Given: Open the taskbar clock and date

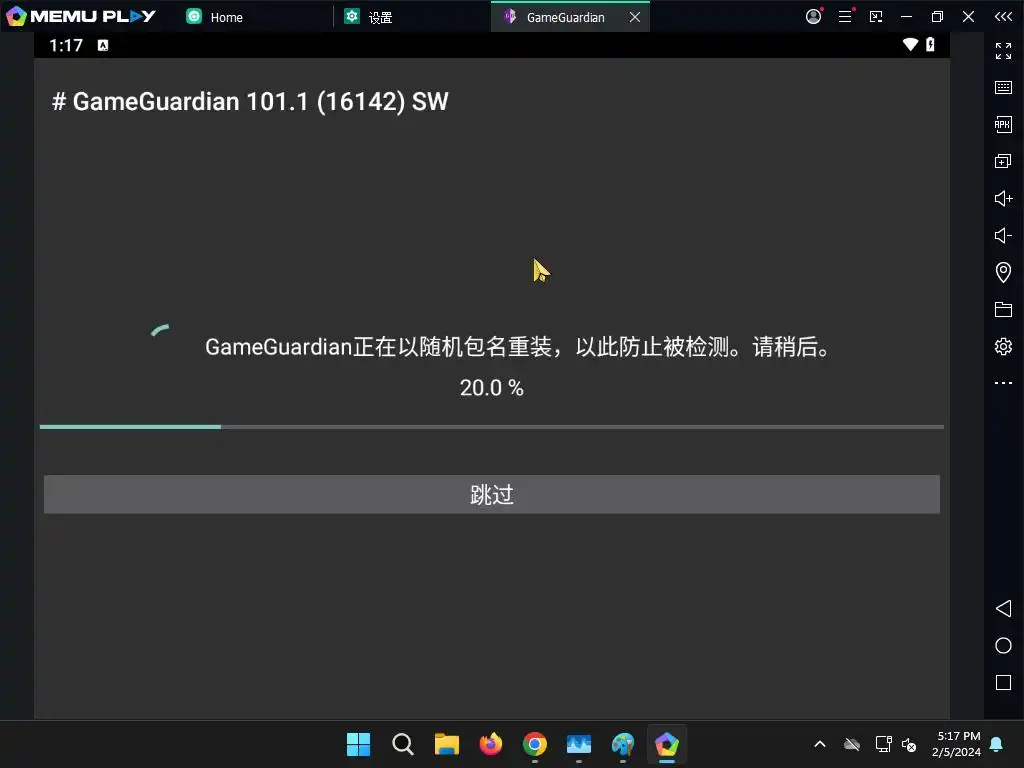Looking at the screenshot, I should pos(959,744).
